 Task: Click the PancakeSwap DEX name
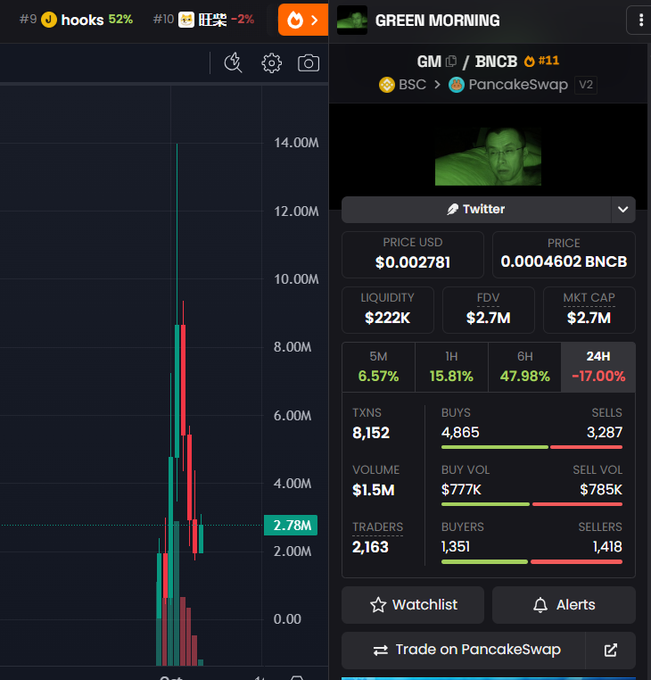(x=518, y=85)
